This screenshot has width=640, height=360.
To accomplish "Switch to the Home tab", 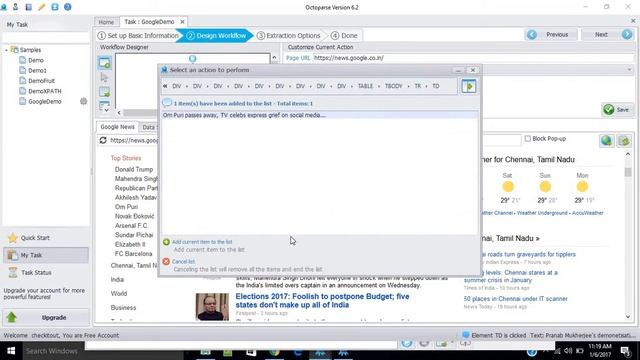I will 106,22.
